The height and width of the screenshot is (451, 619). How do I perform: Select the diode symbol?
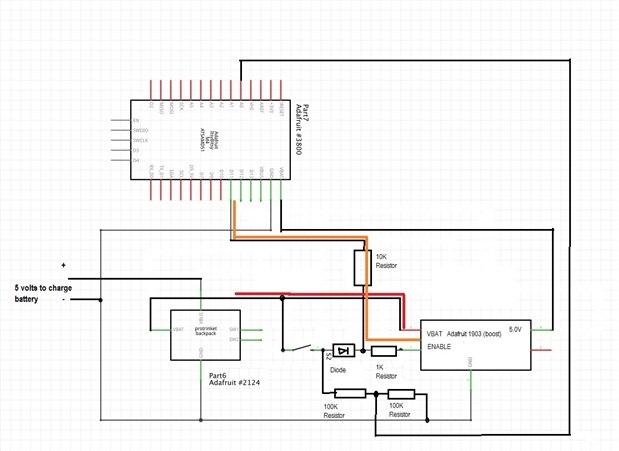(343, 350)
